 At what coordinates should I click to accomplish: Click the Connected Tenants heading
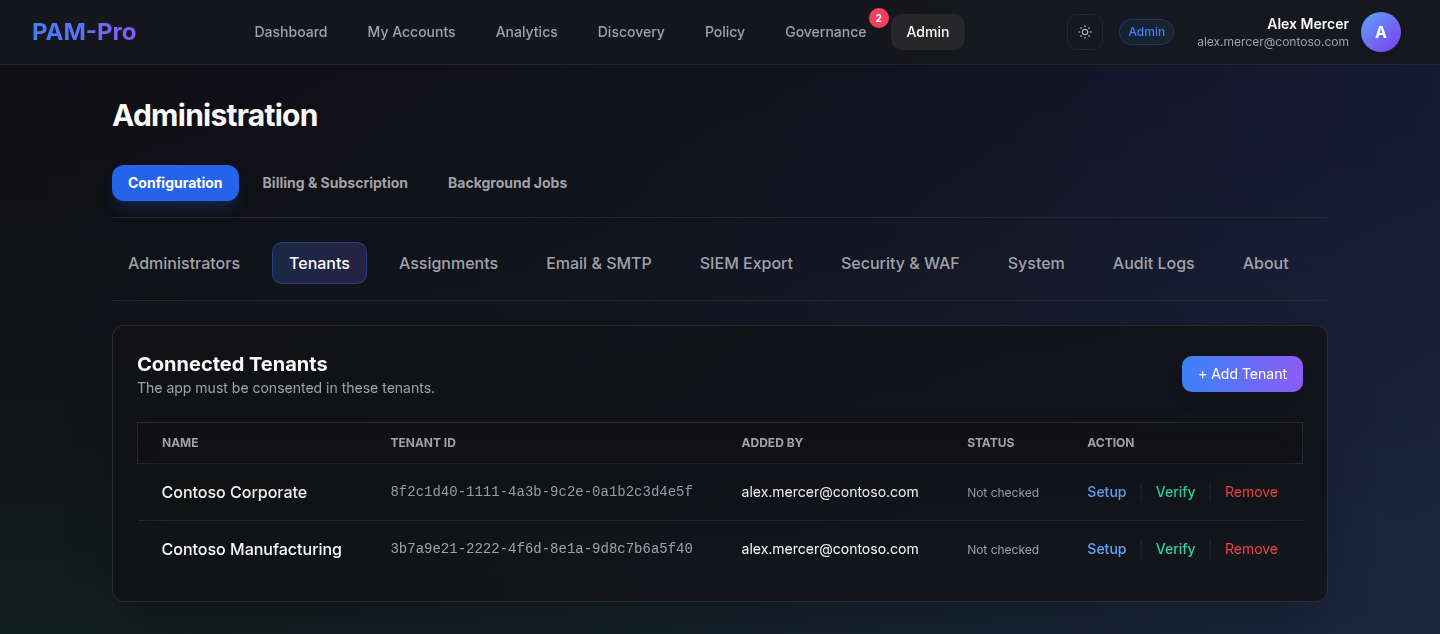[232, 364]
